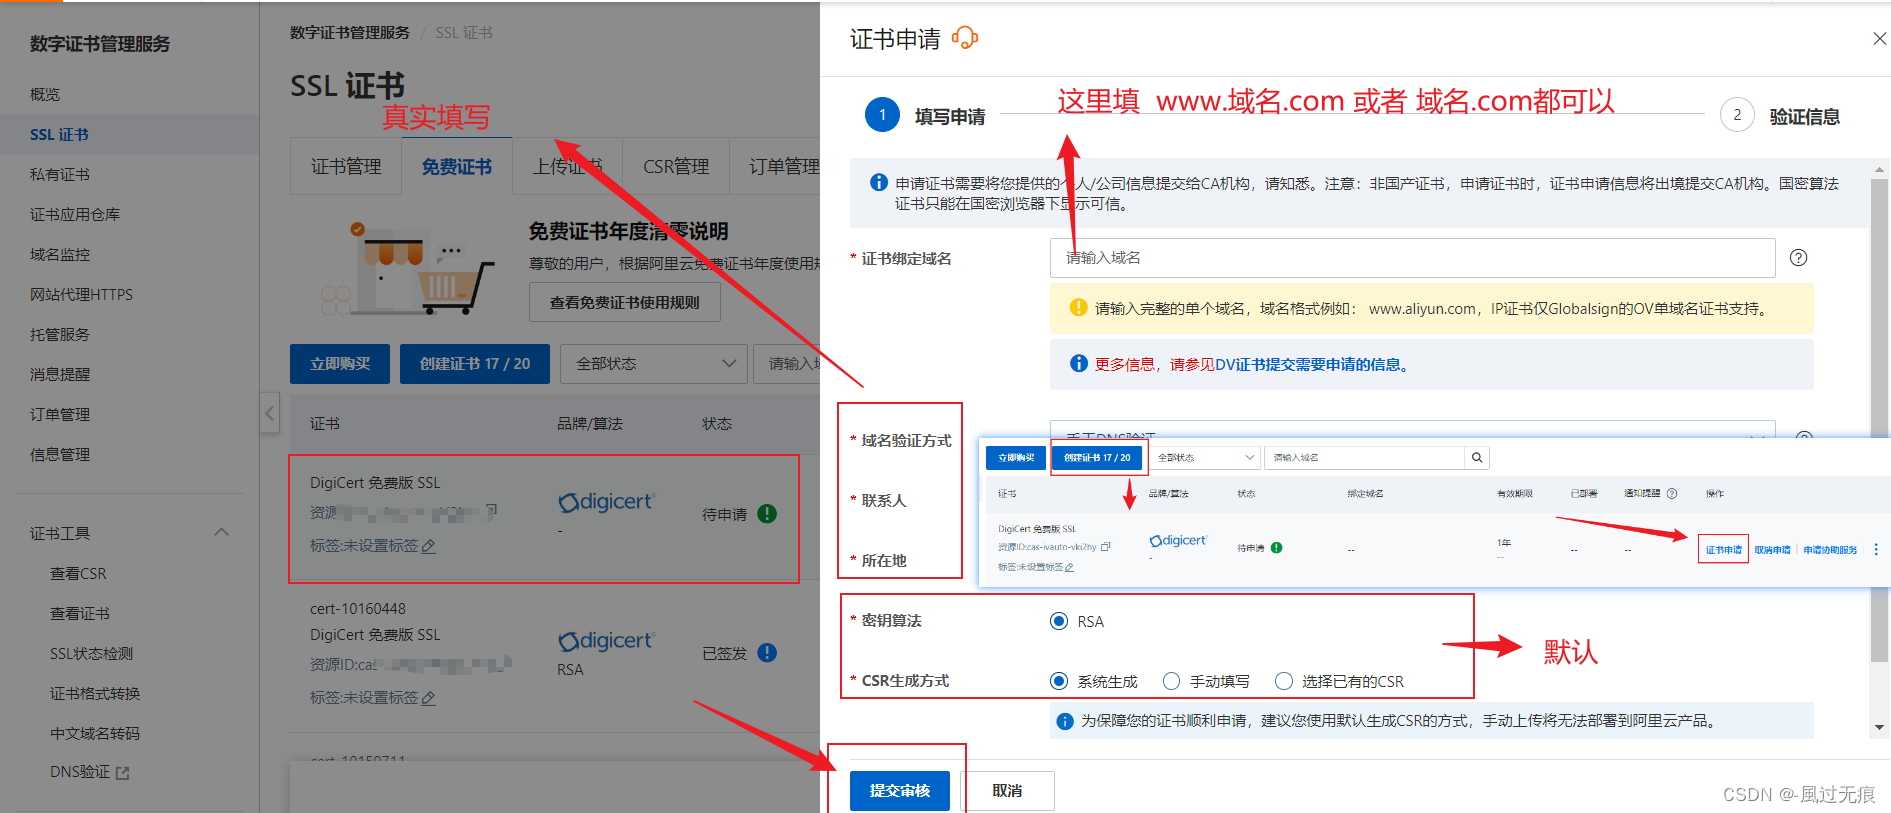Collapse the left sidebar with the arrow handle
Screen dimensions: 1891x813
click(x=269, y=412)
